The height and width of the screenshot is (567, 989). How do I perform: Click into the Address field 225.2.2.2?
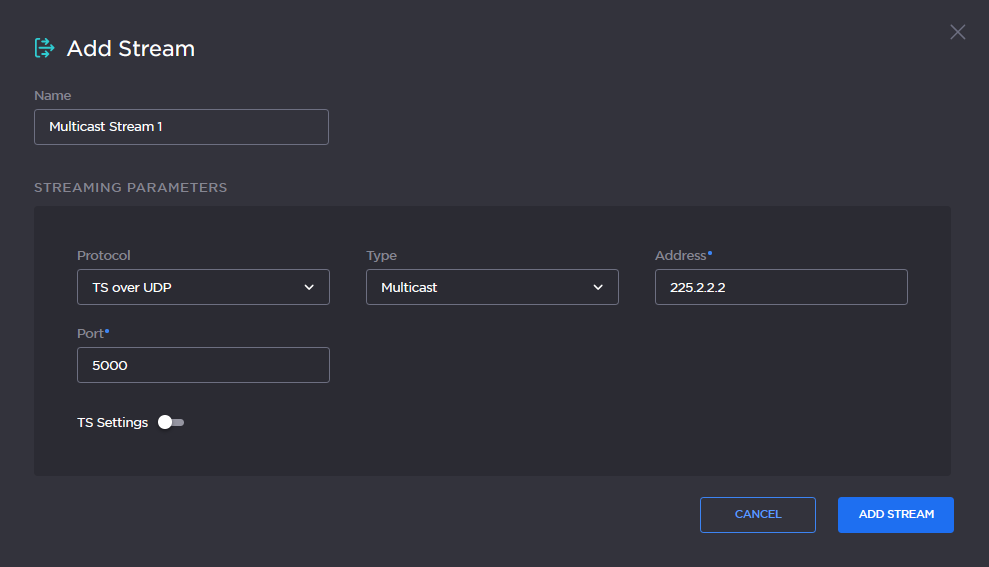[780, 287]
